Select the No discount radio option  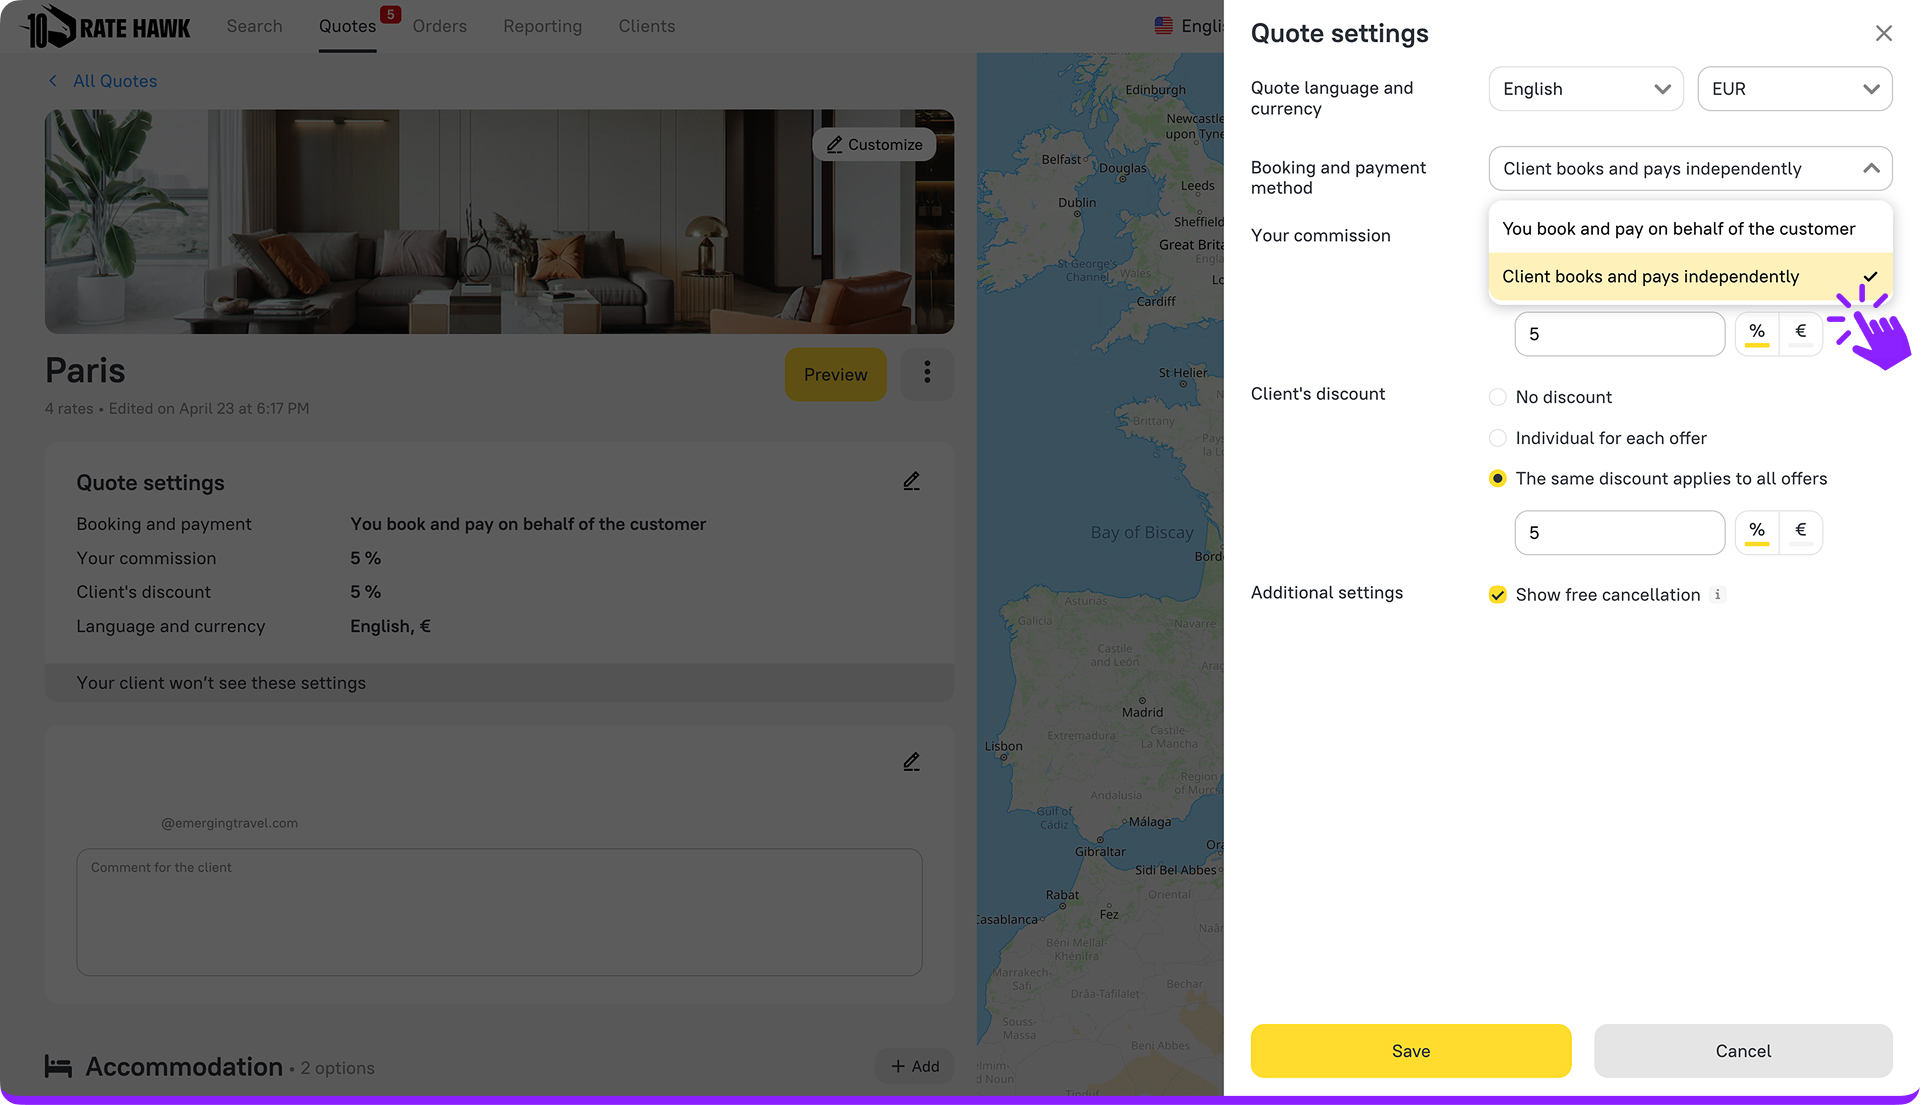pos(1498,397)
